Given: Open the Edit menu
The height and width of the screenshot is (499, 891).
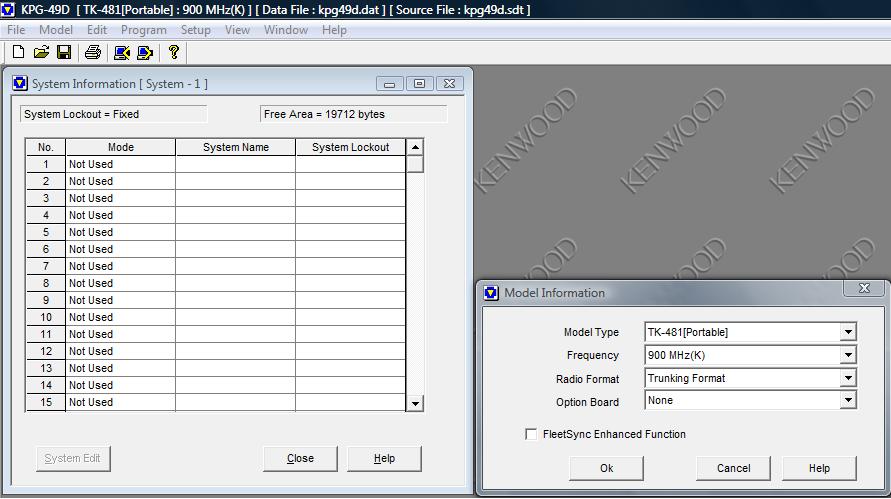Looking at the screenshot, I should (x=97, y=30).
